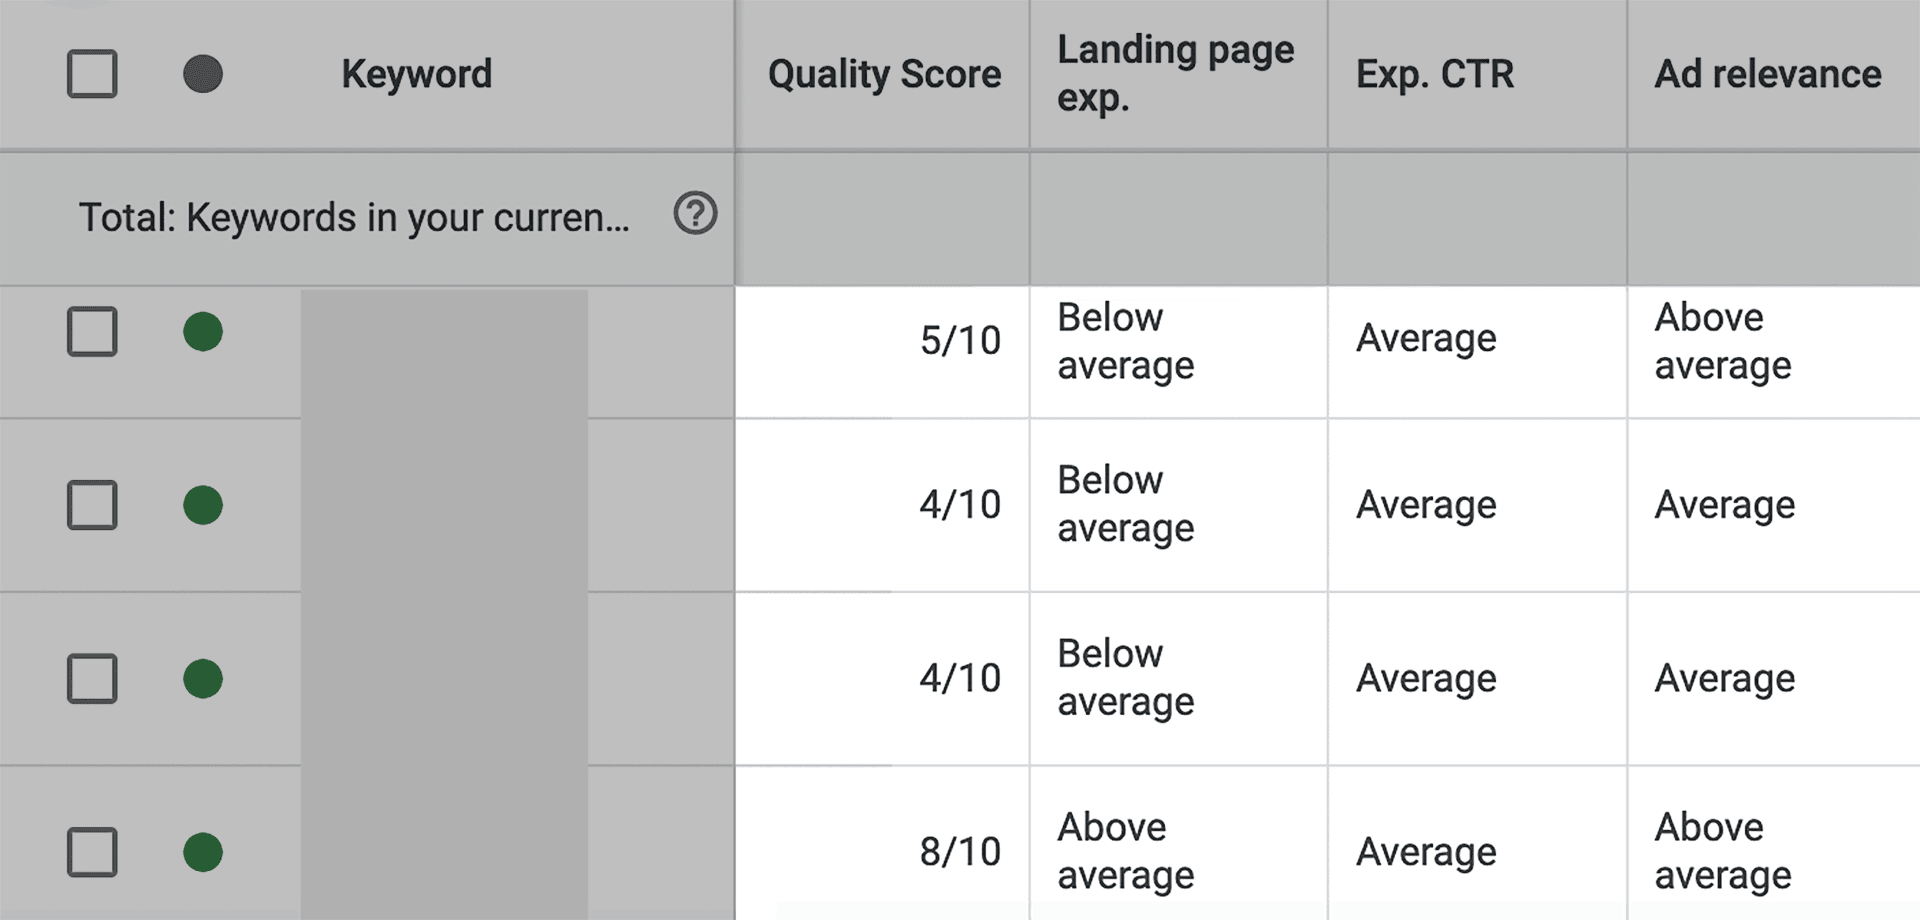Click green status dot in second keyword row

203,505
